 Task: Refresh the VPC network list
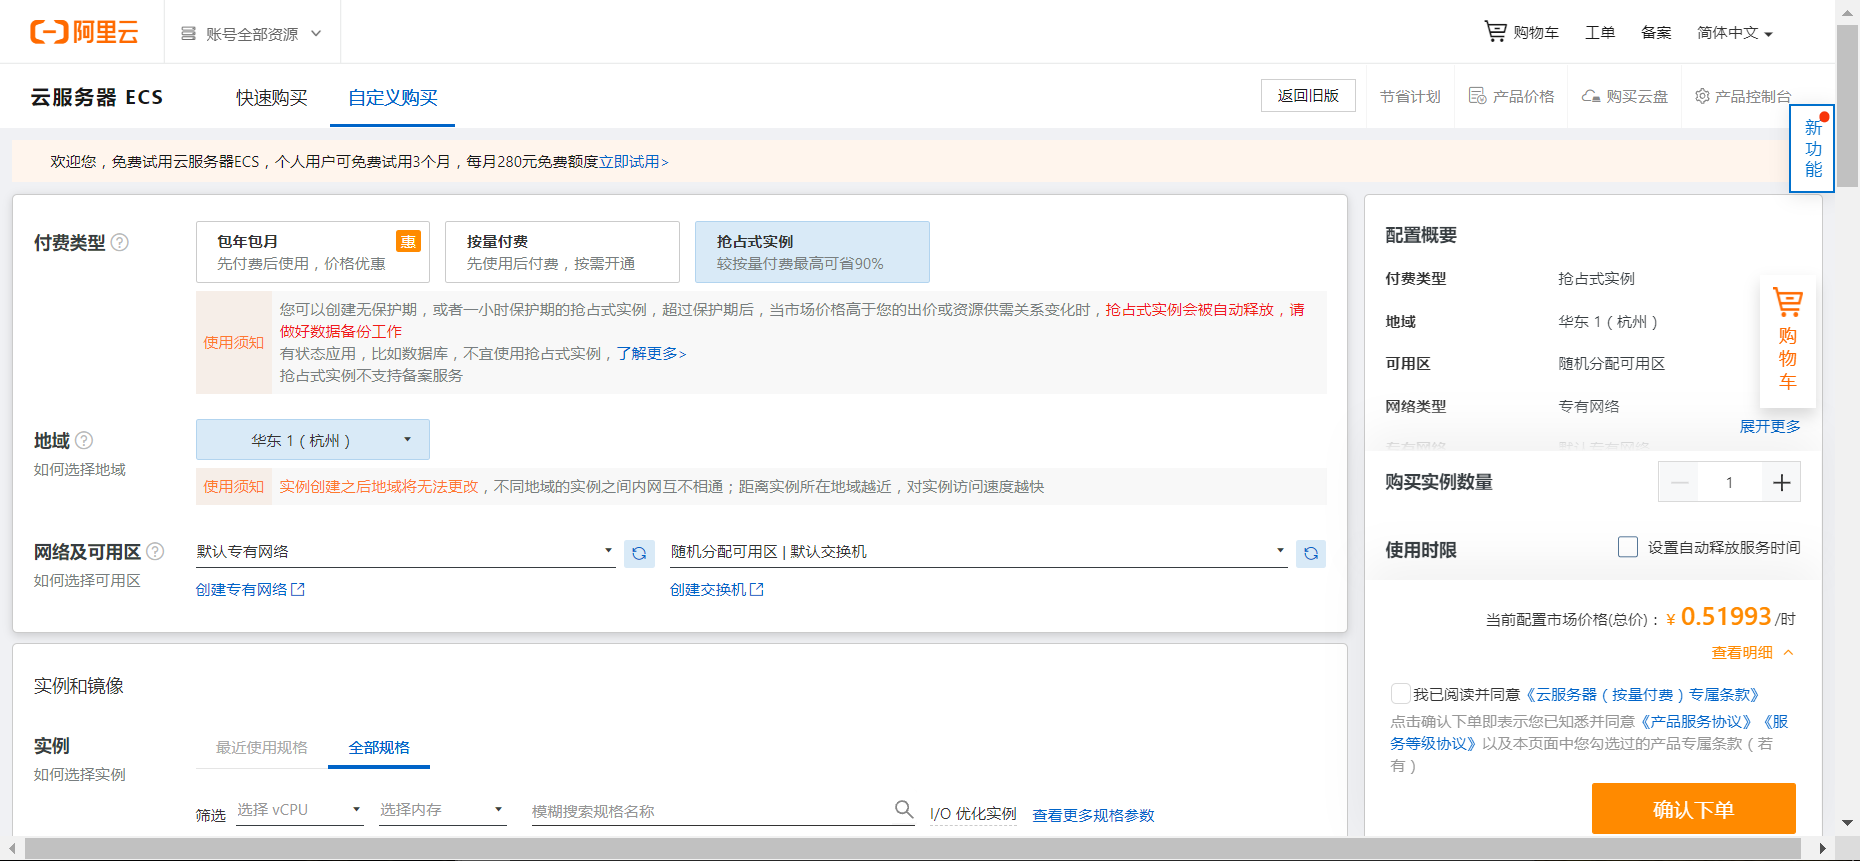pos(639,553)
